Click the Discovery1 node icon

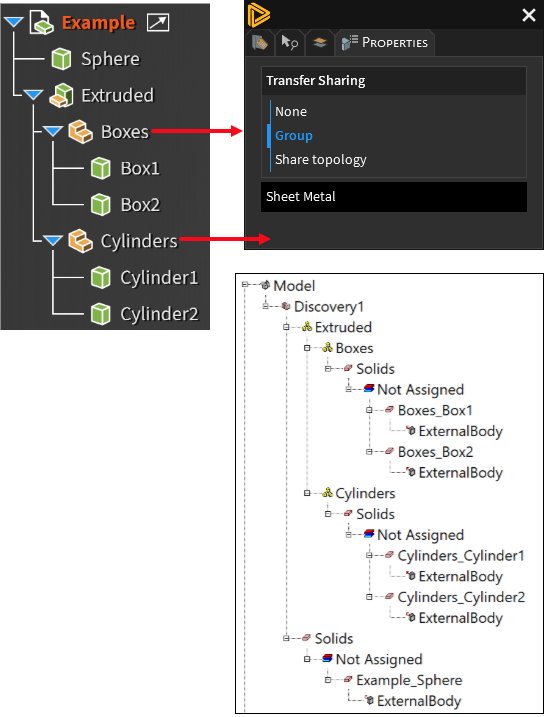[286, 306]
